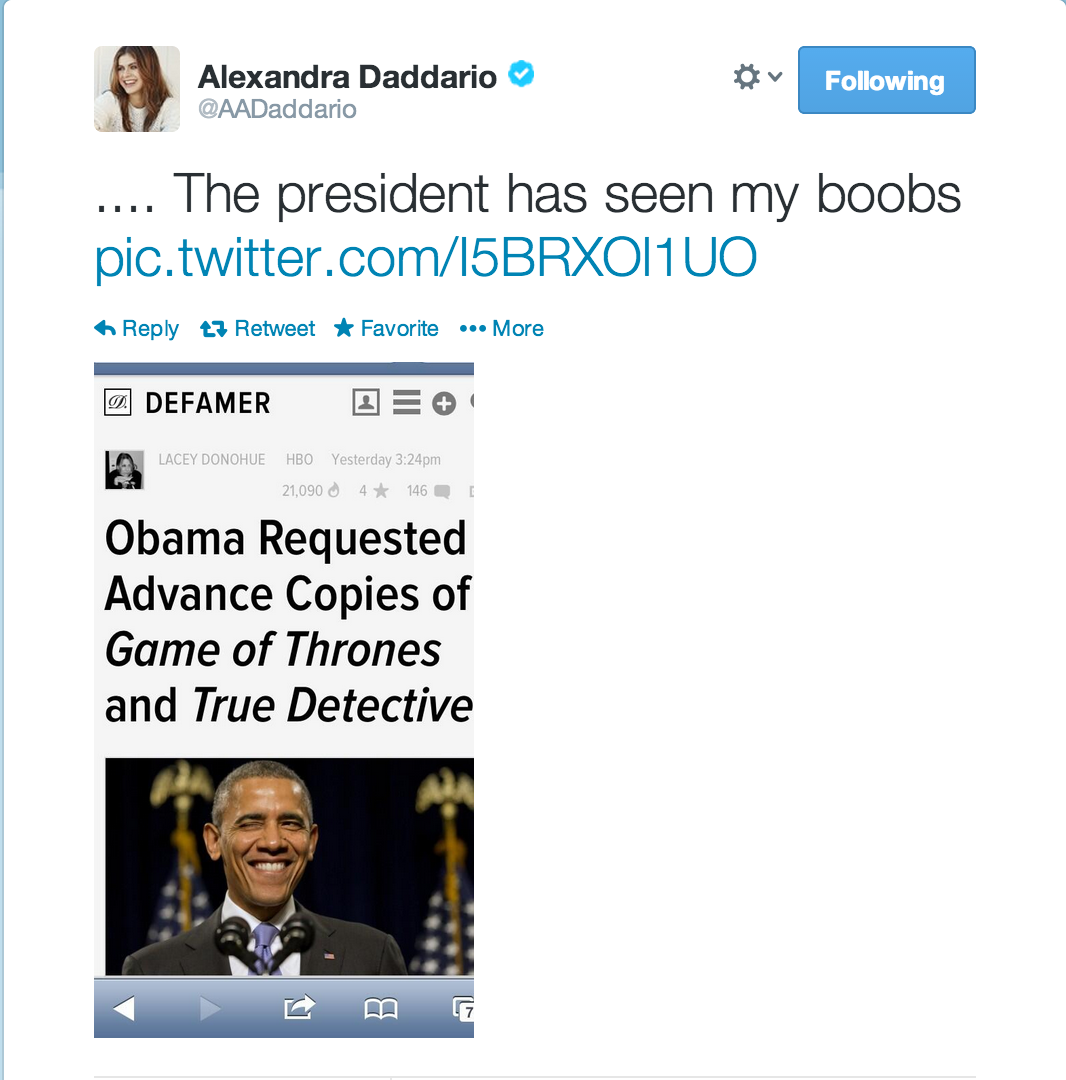1066x1080 pixels.
Task: Click the browser back arrow
Action: point(124,1008)
